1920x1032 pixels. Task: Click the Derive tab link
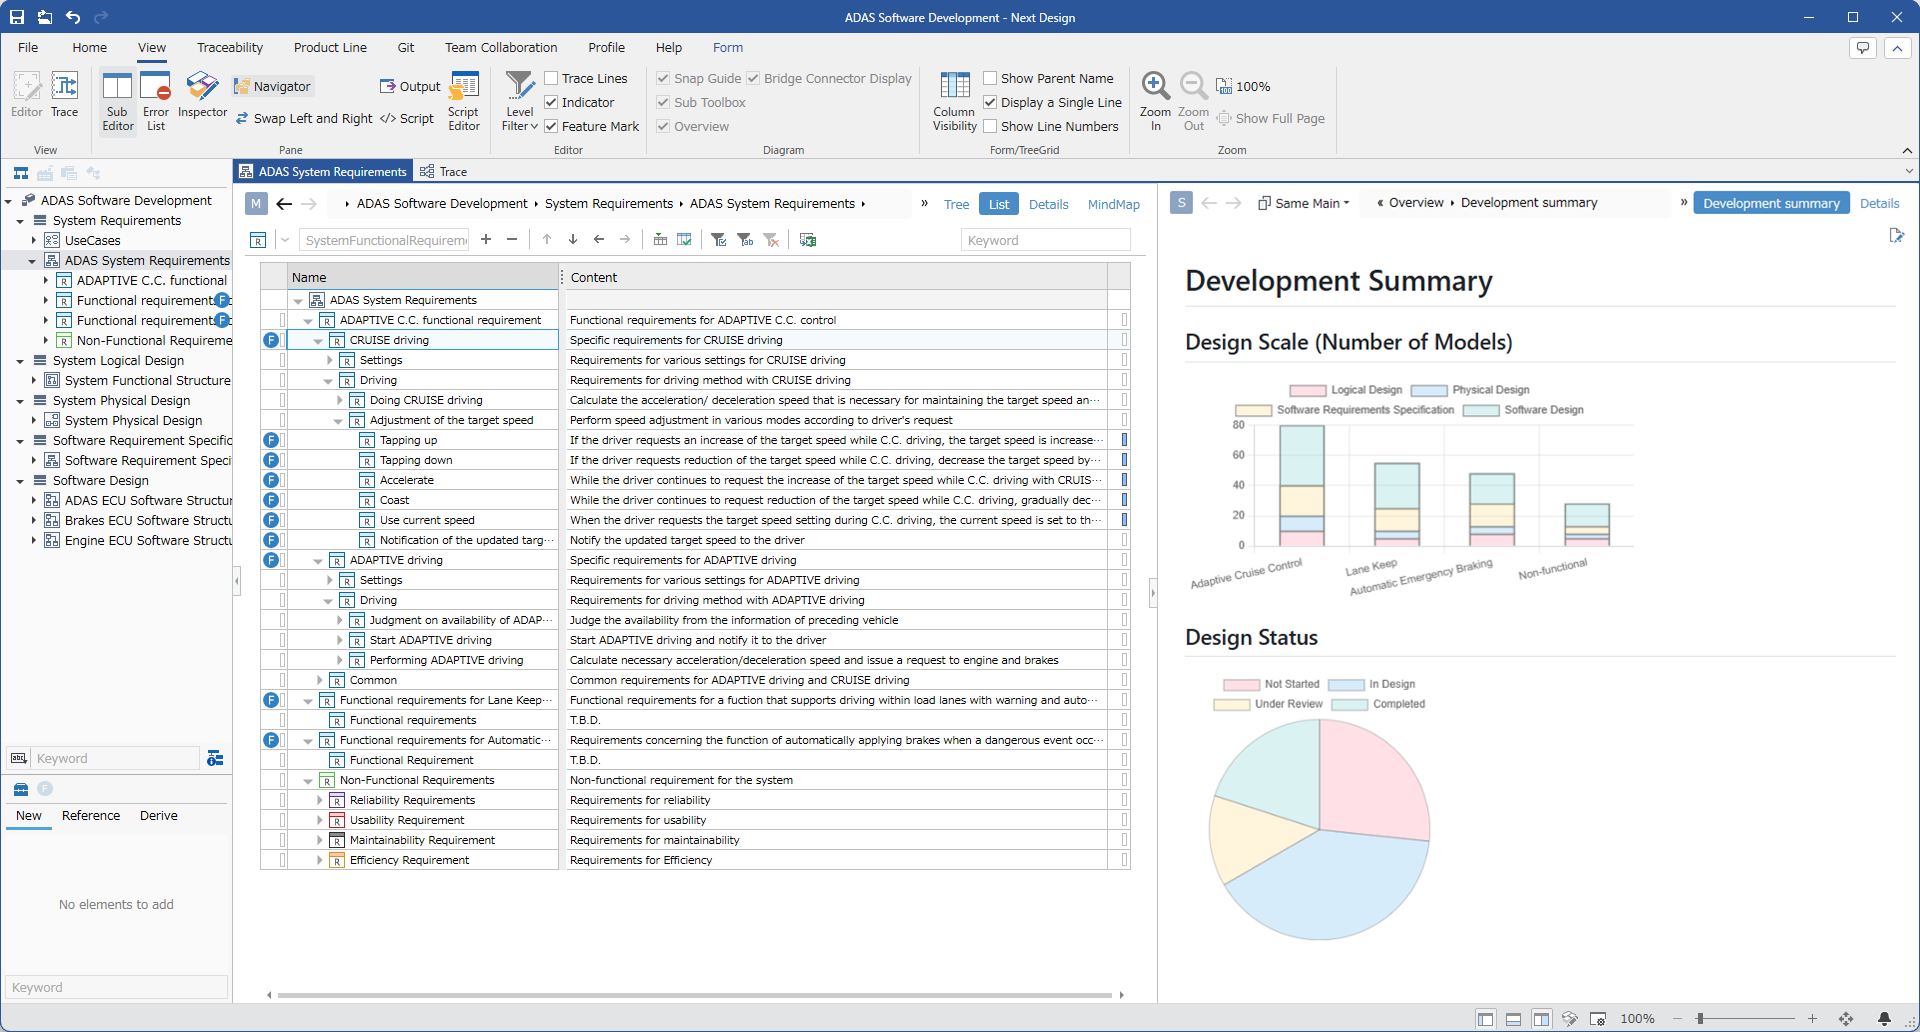click(x=158, y=815)
